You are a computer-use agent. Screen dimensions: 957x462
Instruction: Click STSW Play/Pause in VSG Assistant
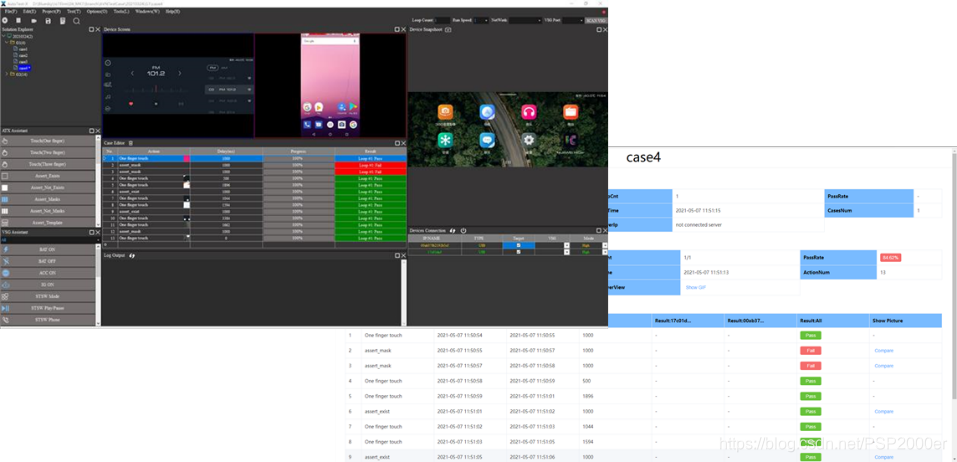50,308
